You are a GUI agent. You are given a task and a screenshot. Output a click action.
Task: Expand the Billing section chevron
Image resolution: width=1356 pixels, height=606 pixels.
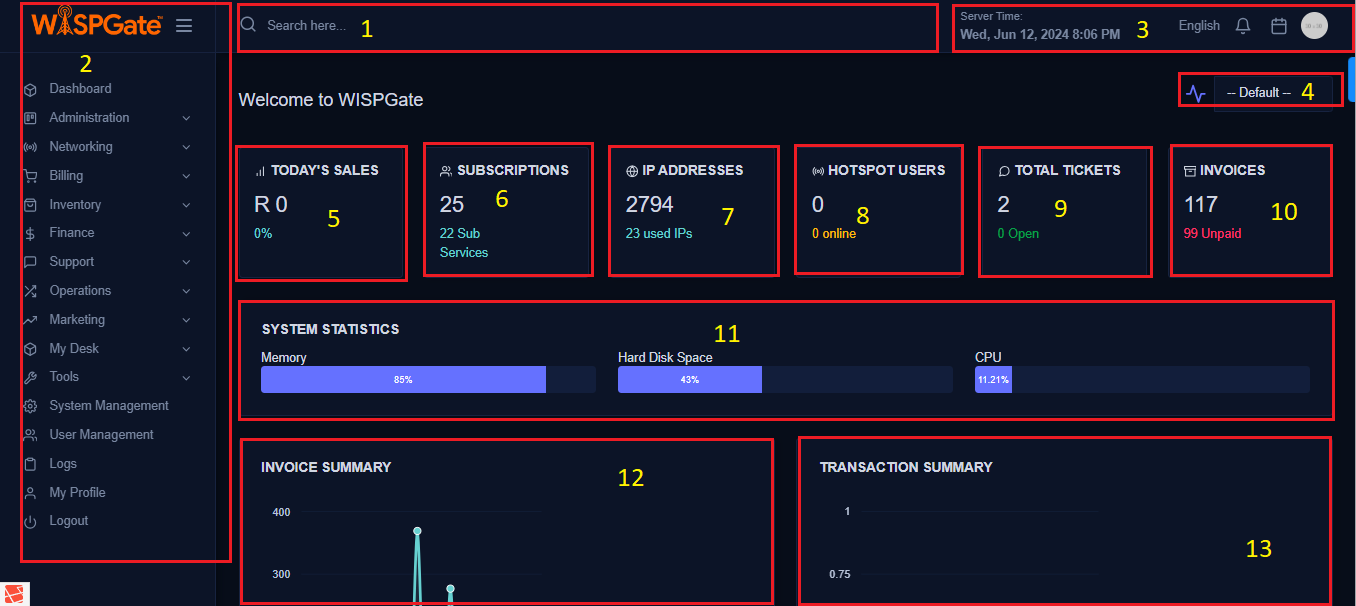tap(186, 175)
